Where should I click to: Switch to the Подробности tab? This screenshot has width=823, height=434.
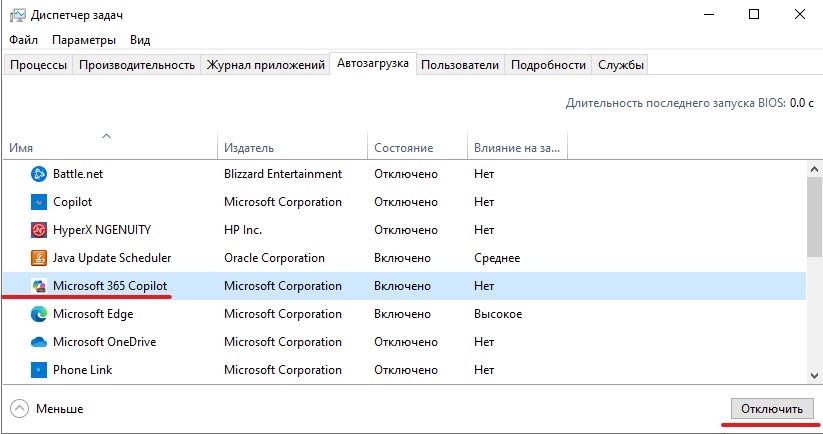click(548, 65)
